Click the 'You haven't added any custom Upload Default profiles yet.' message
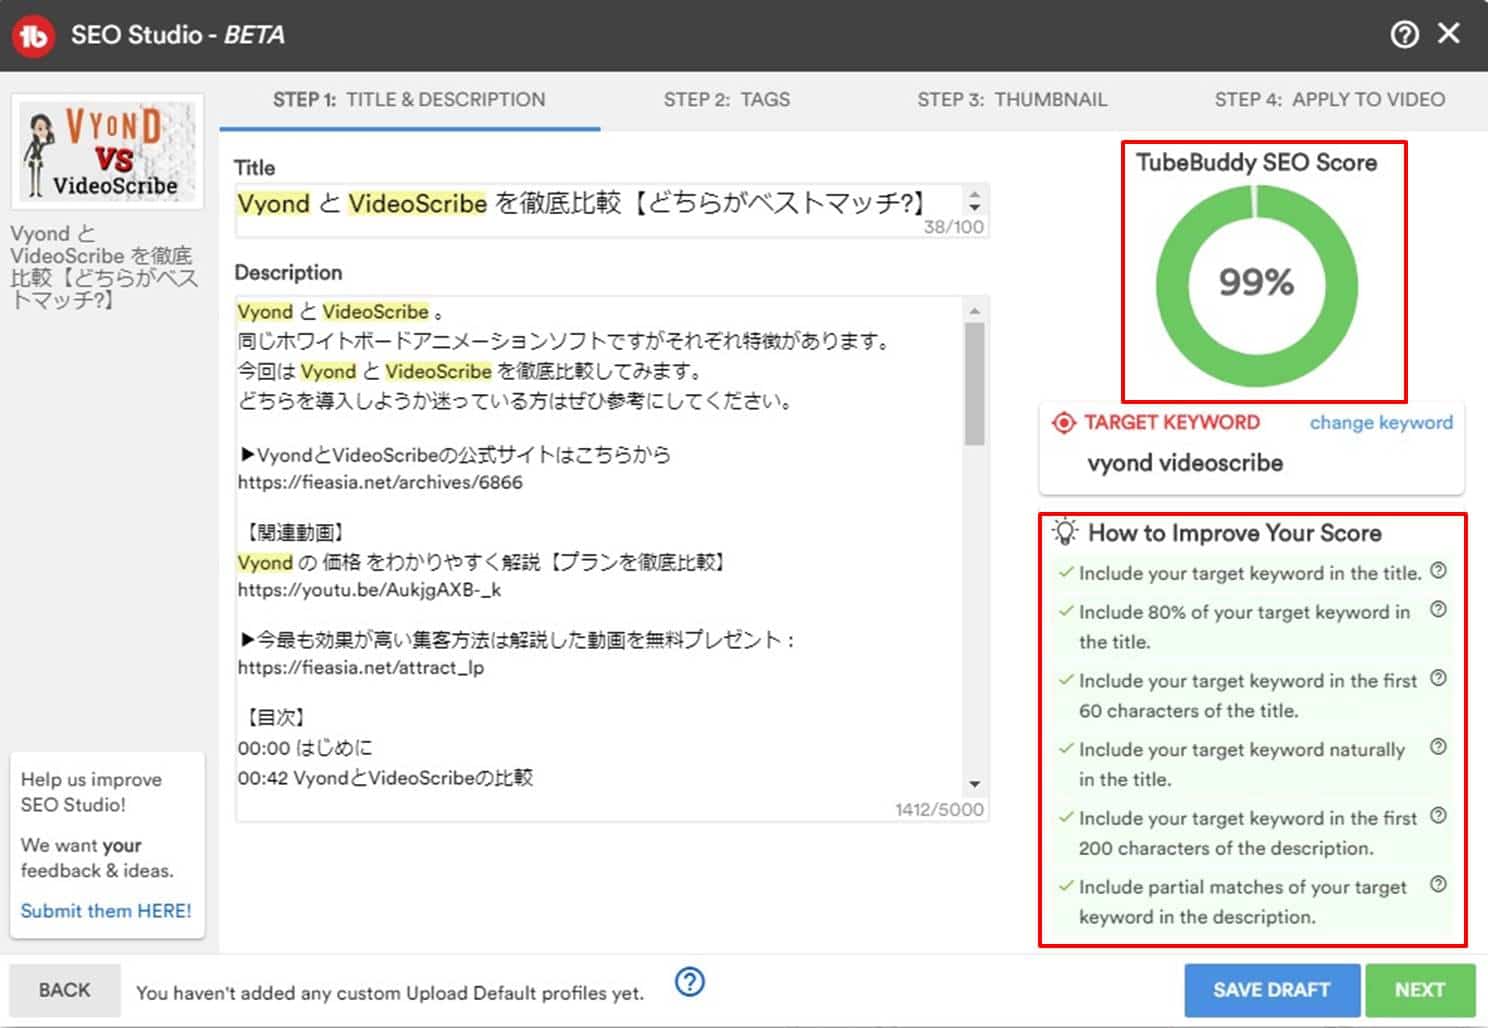1488x1028 pixels. pyautogui.click(x=390, y=993)
